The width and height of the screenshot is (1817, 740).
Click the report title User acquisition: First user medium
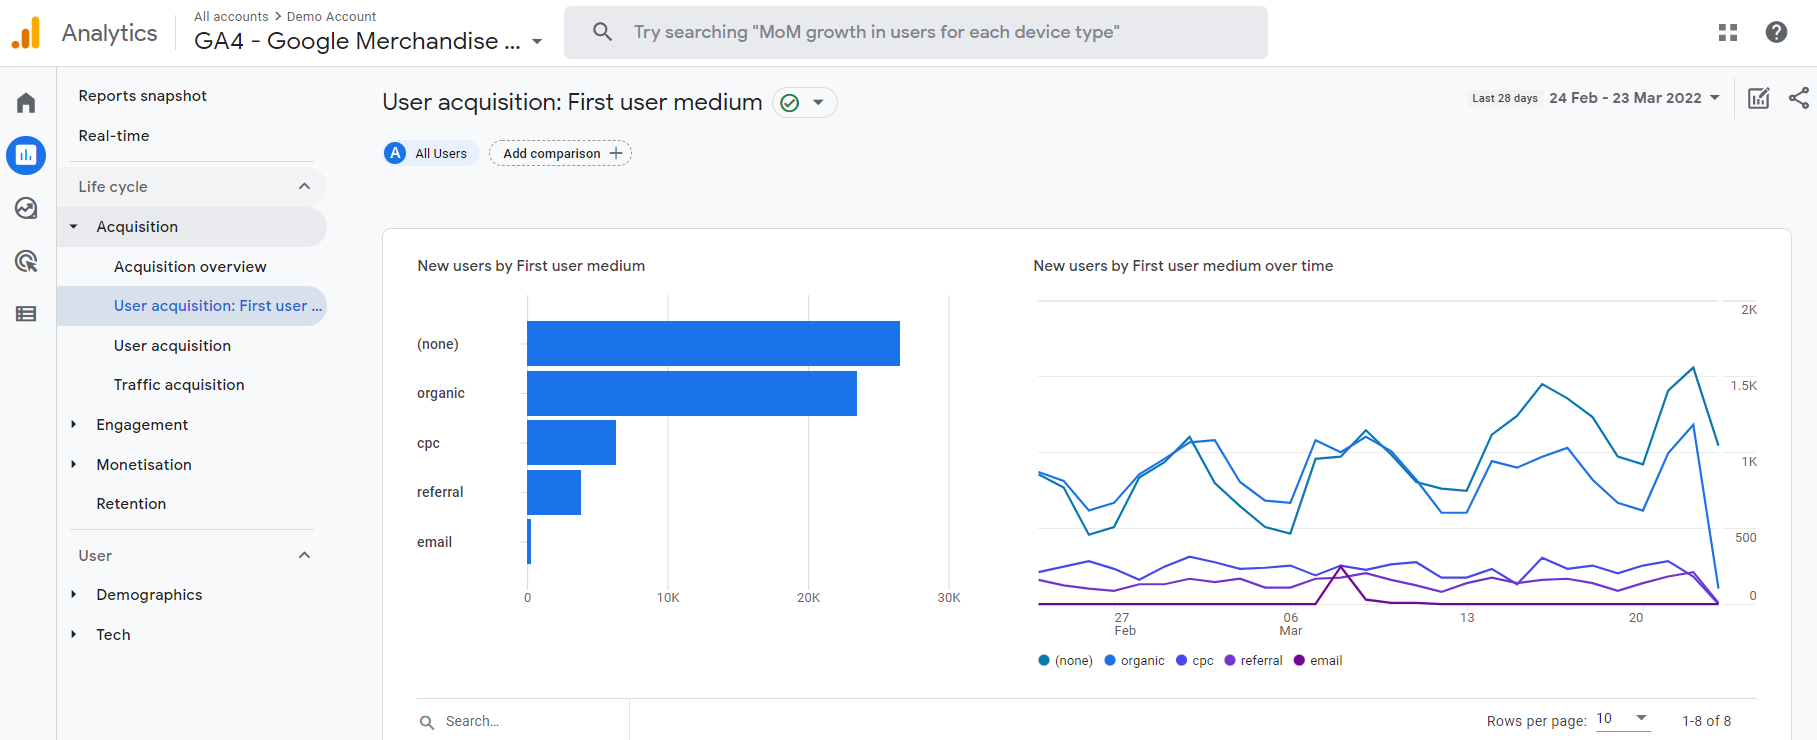572,102
